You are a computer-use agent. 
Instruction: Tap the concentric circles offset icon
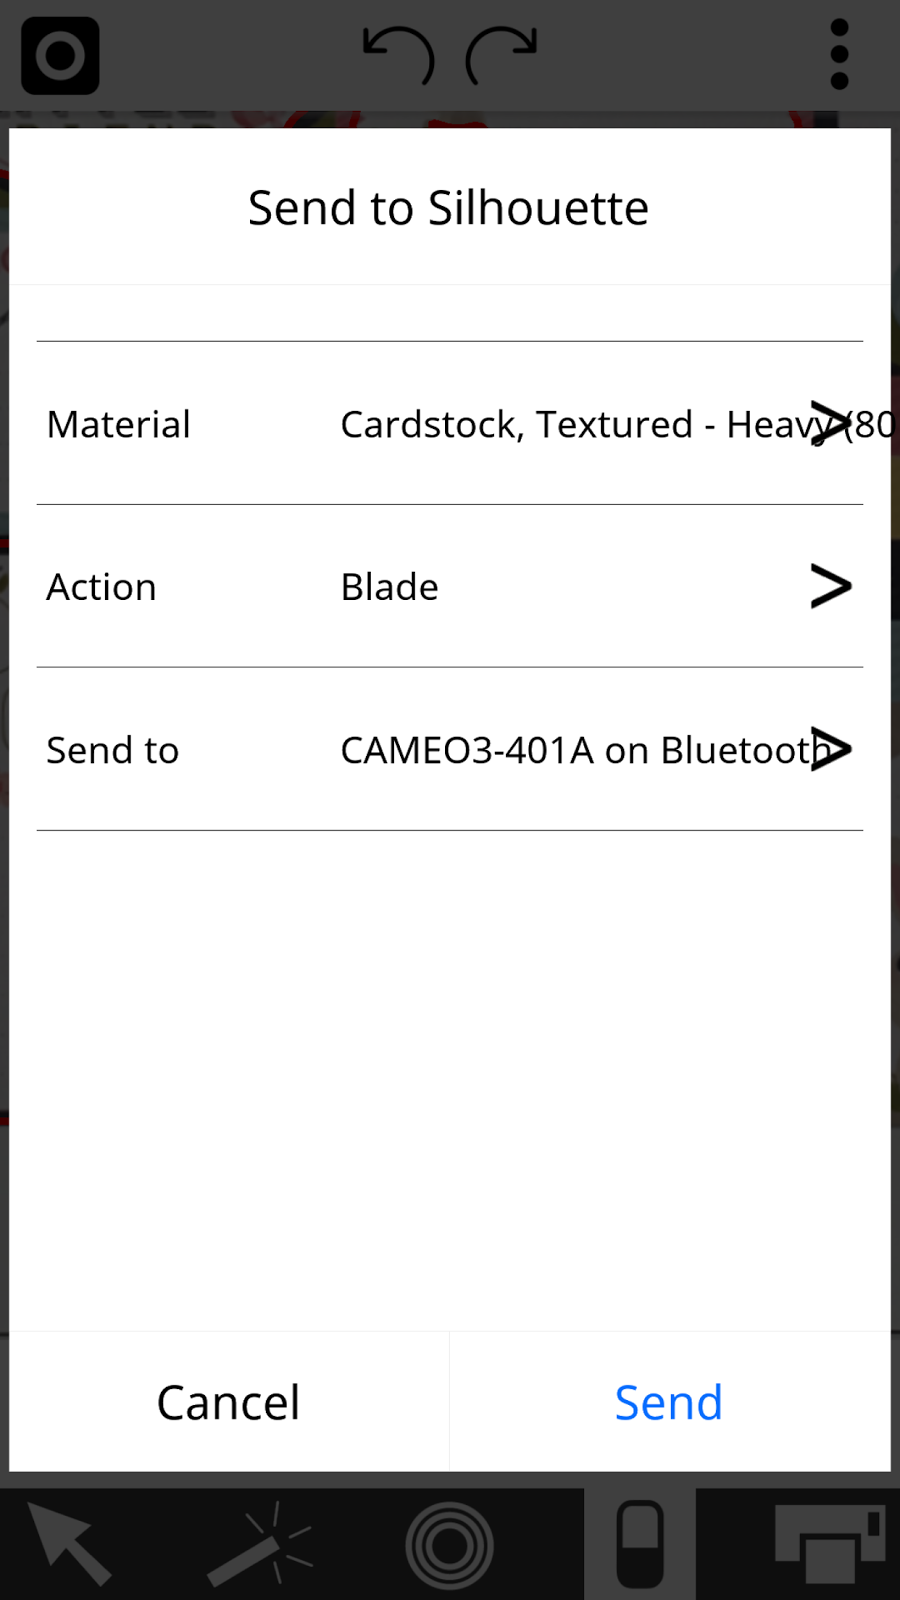[x=449, y=1545]
